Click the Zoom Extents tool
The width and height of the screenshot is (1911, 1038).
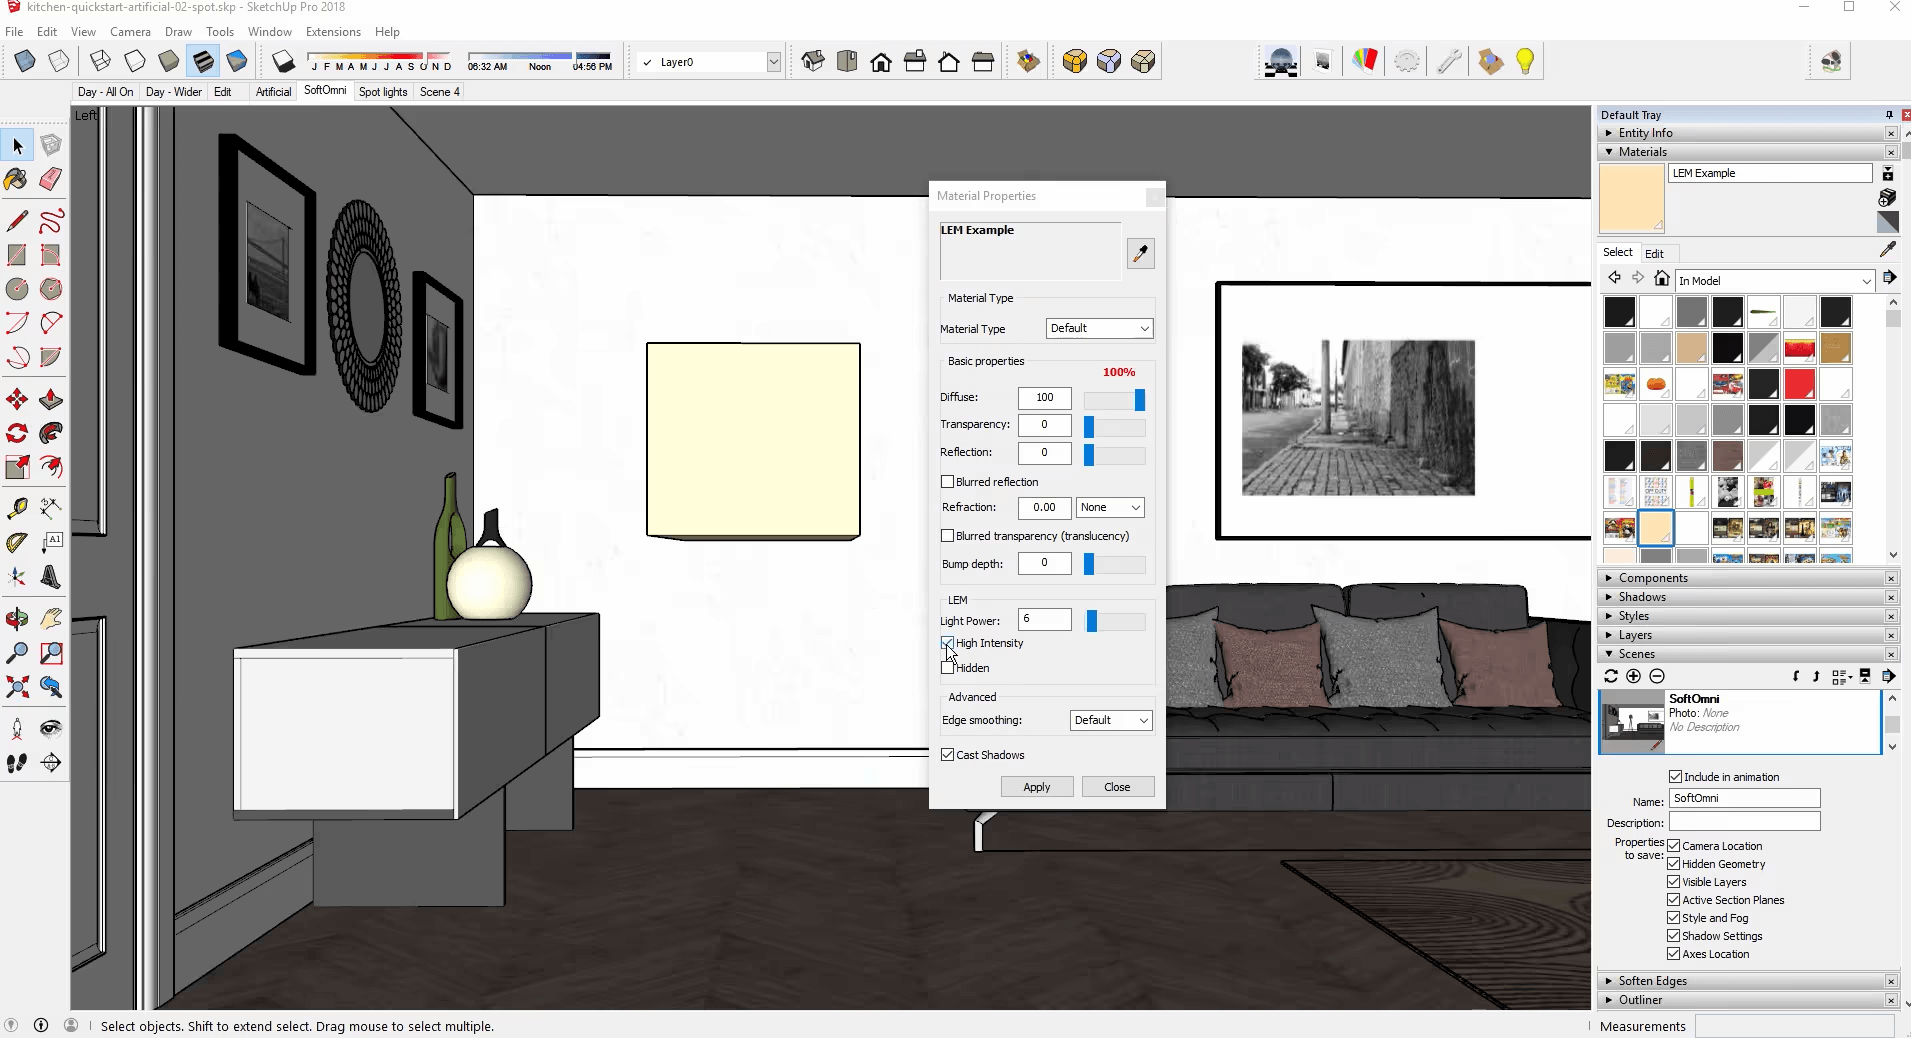pyautogui.click(x=17, y=687)
